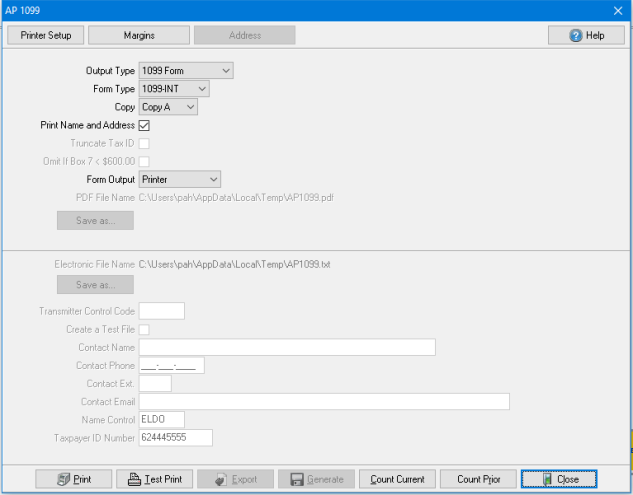
Task: Open Printer Setup
Action: pyautogui.click(x=46, y=35)
